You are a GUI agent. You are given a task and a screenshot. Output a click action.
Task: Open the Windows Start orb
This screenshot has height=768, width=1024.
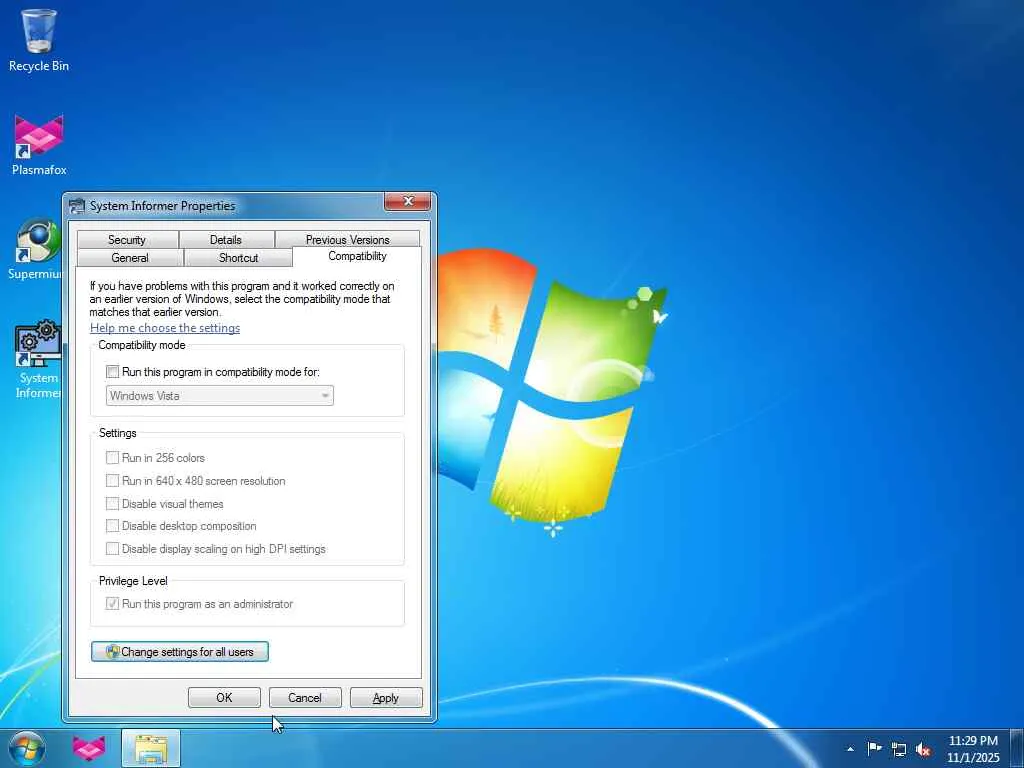click(x=27, y=748)
